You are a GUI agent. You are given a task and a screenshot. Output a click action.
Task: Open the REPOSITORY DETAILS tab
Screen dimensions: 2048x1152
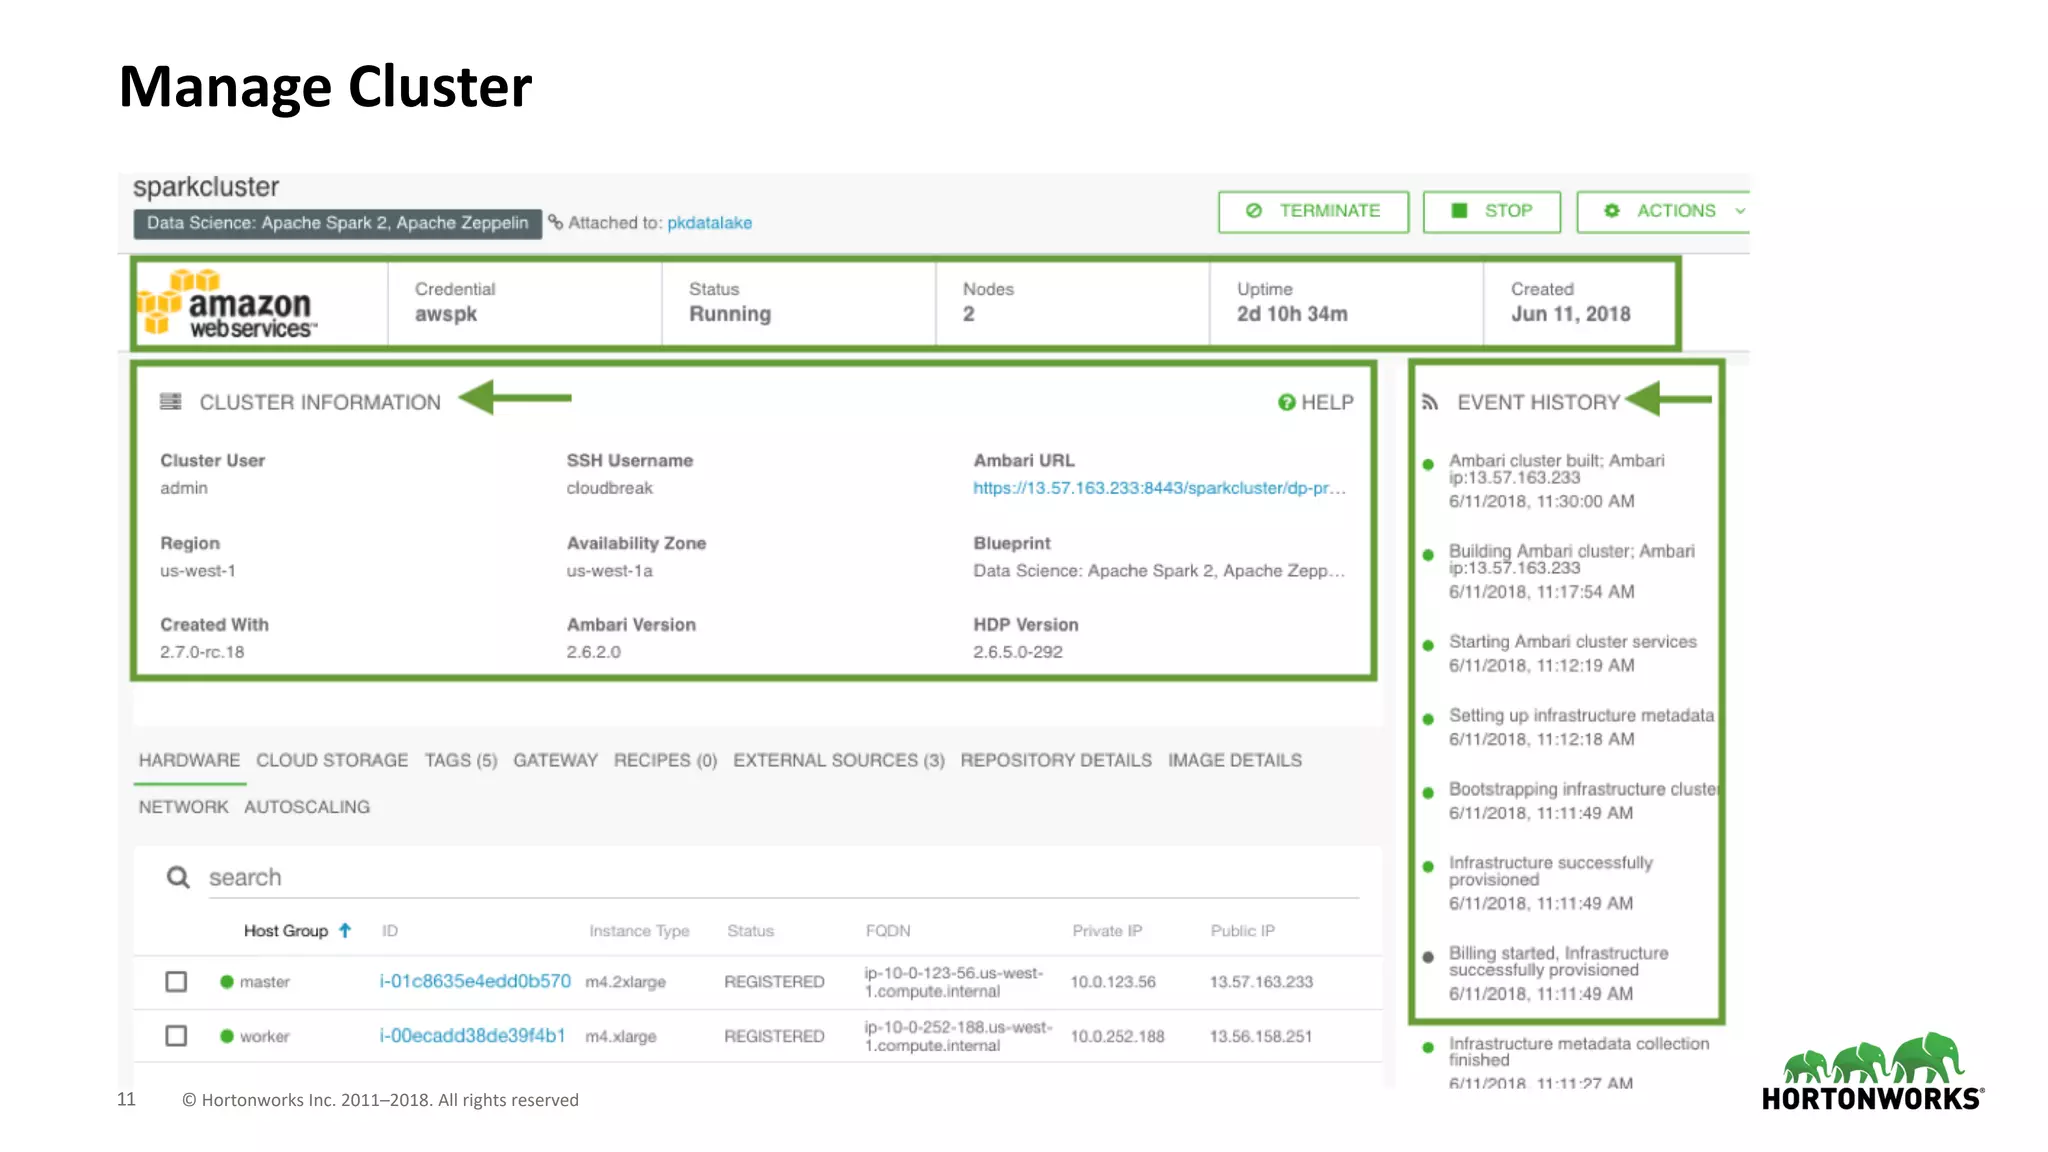1056,760
